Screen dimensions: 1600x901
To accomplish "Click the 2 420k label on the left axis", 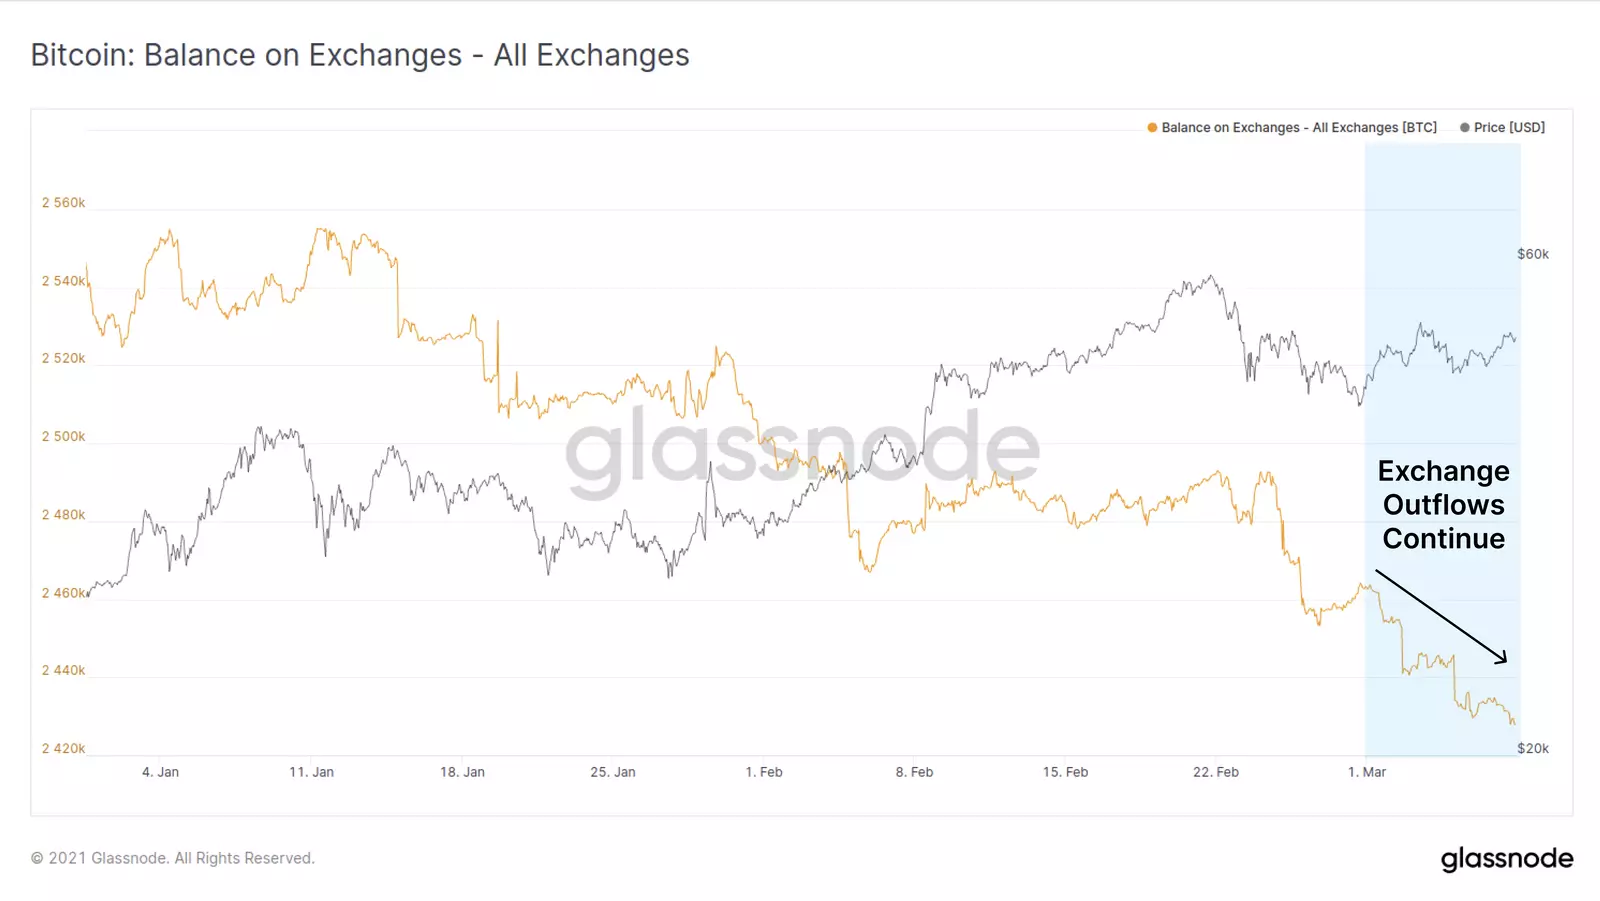I will pos(63,748).
